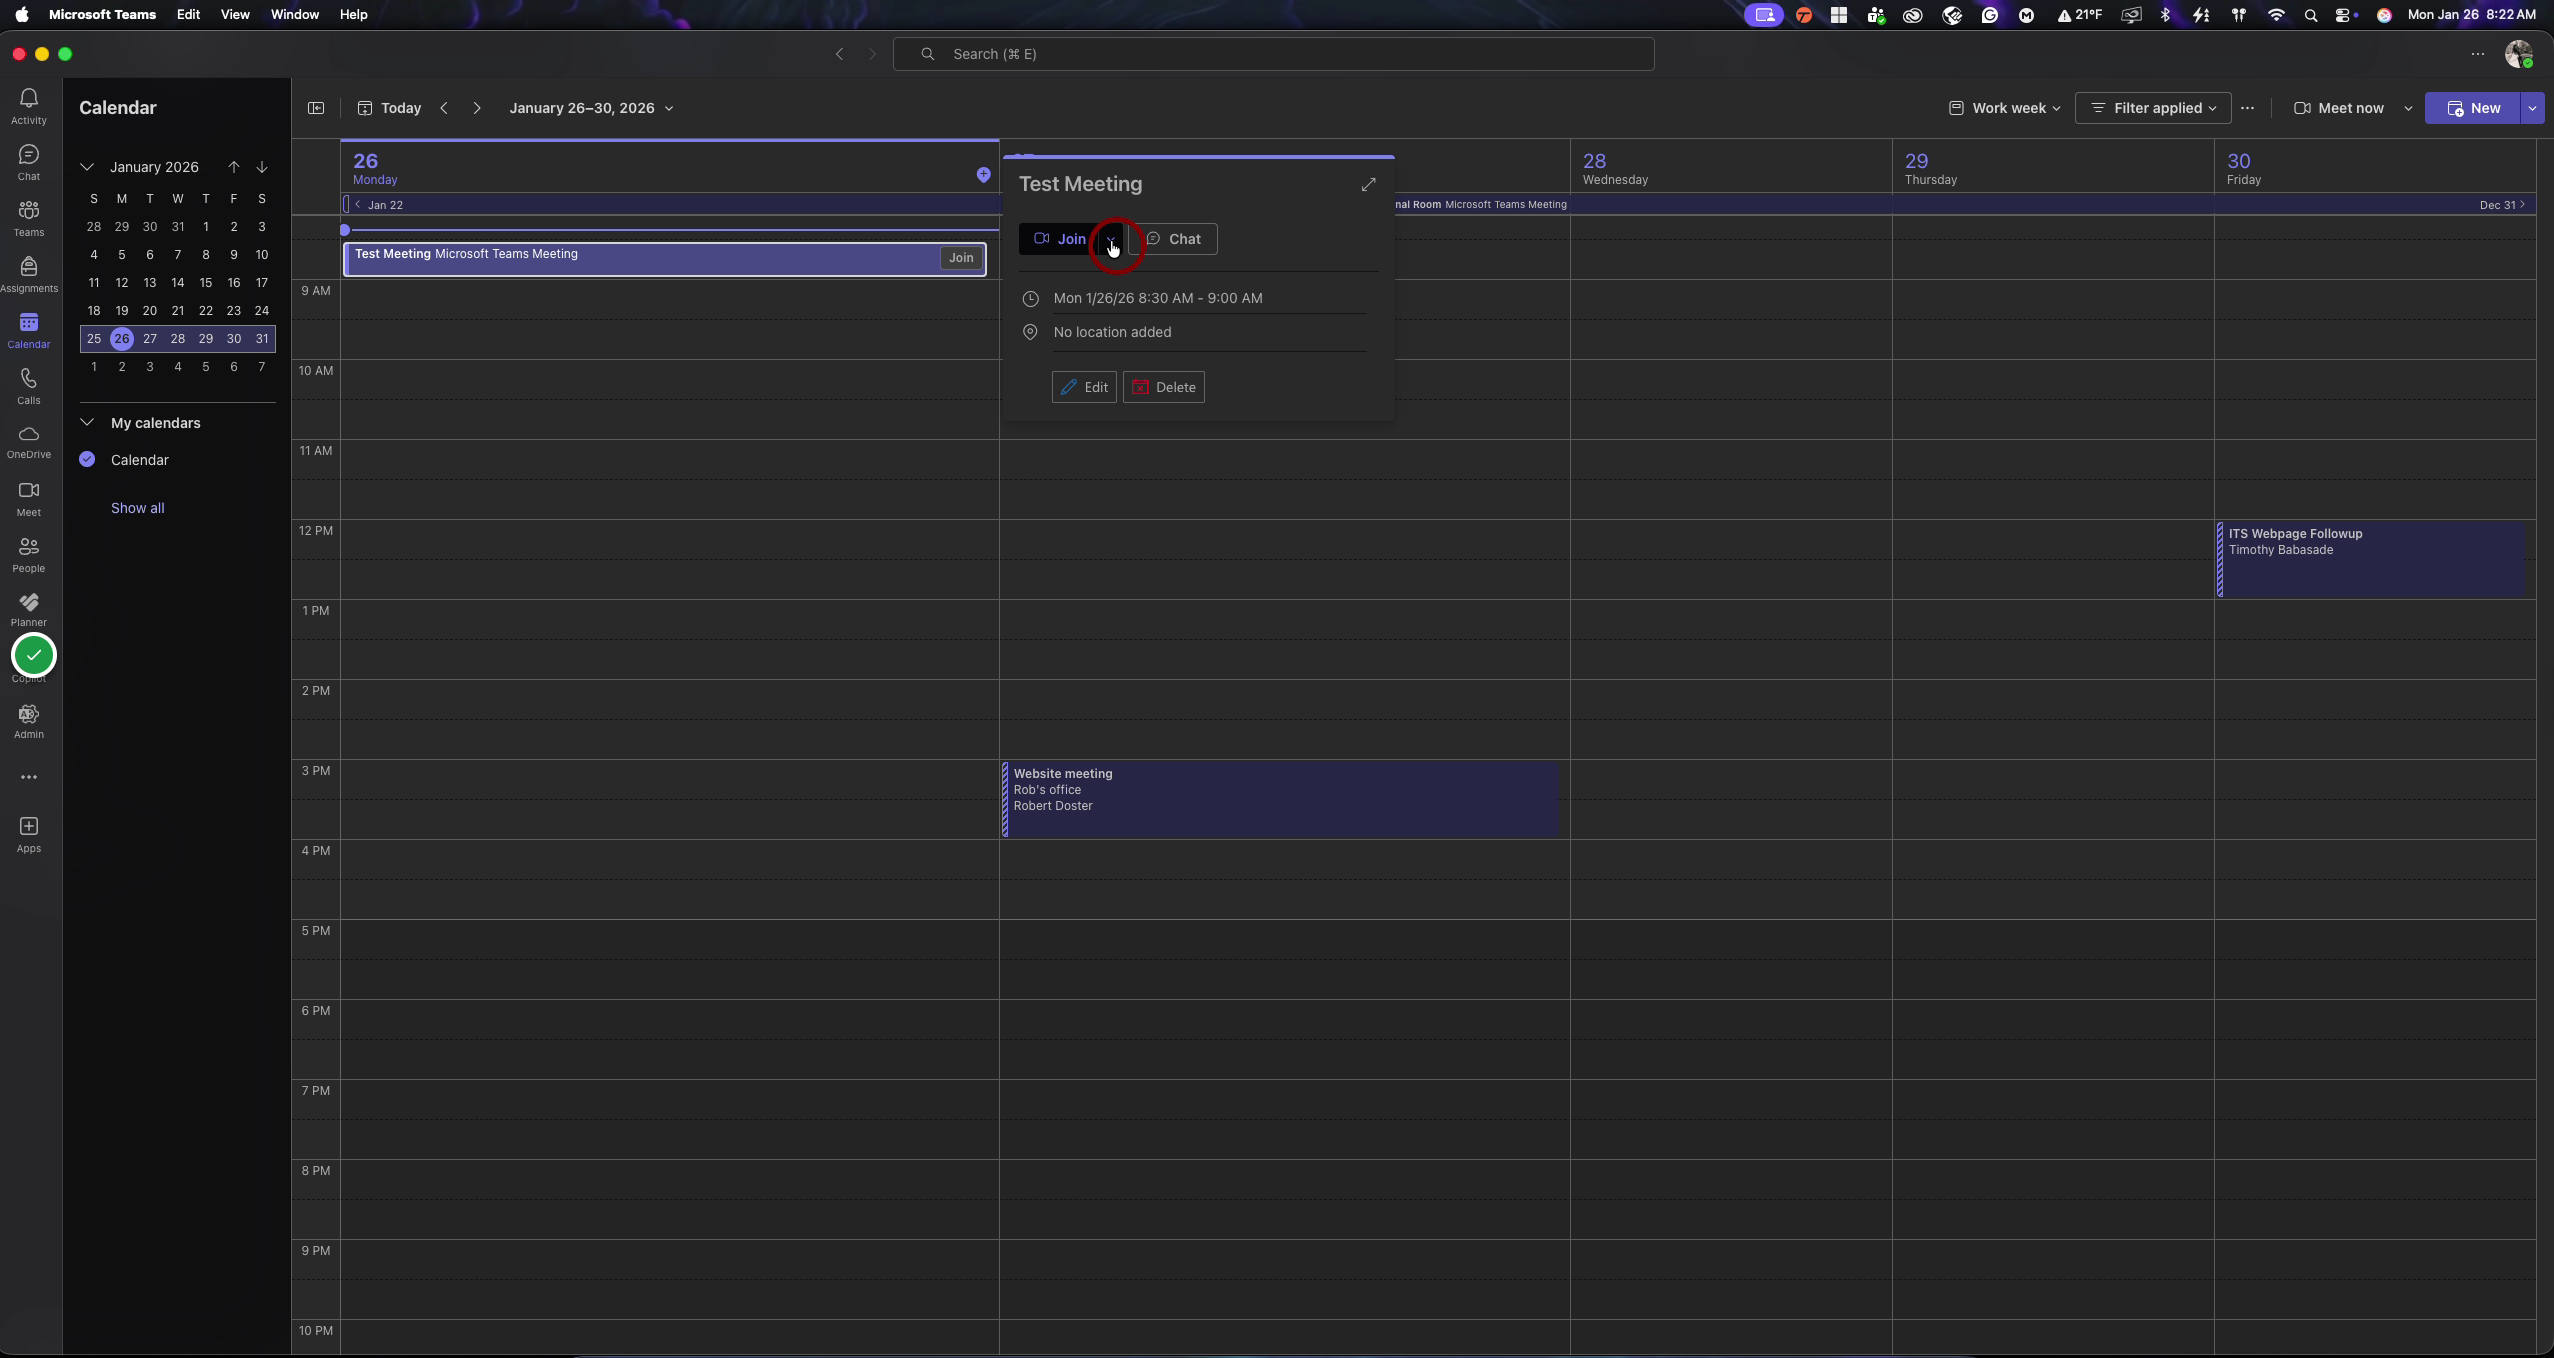Open the Meet now dropdown arrow

2408,108
